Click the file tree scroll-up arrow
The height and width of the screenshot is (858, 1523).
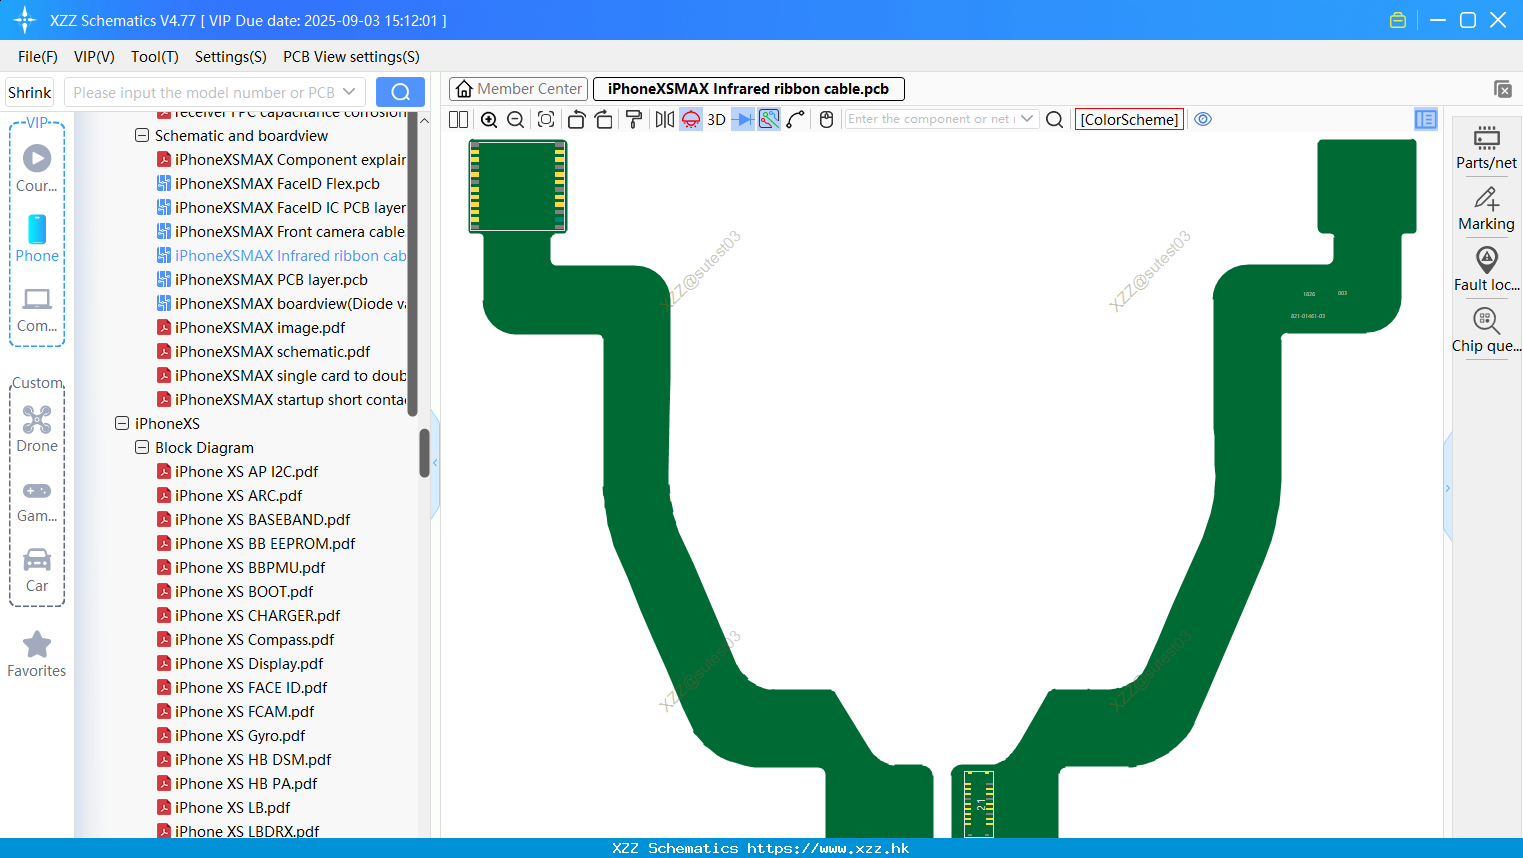click(x=424, y=120)
